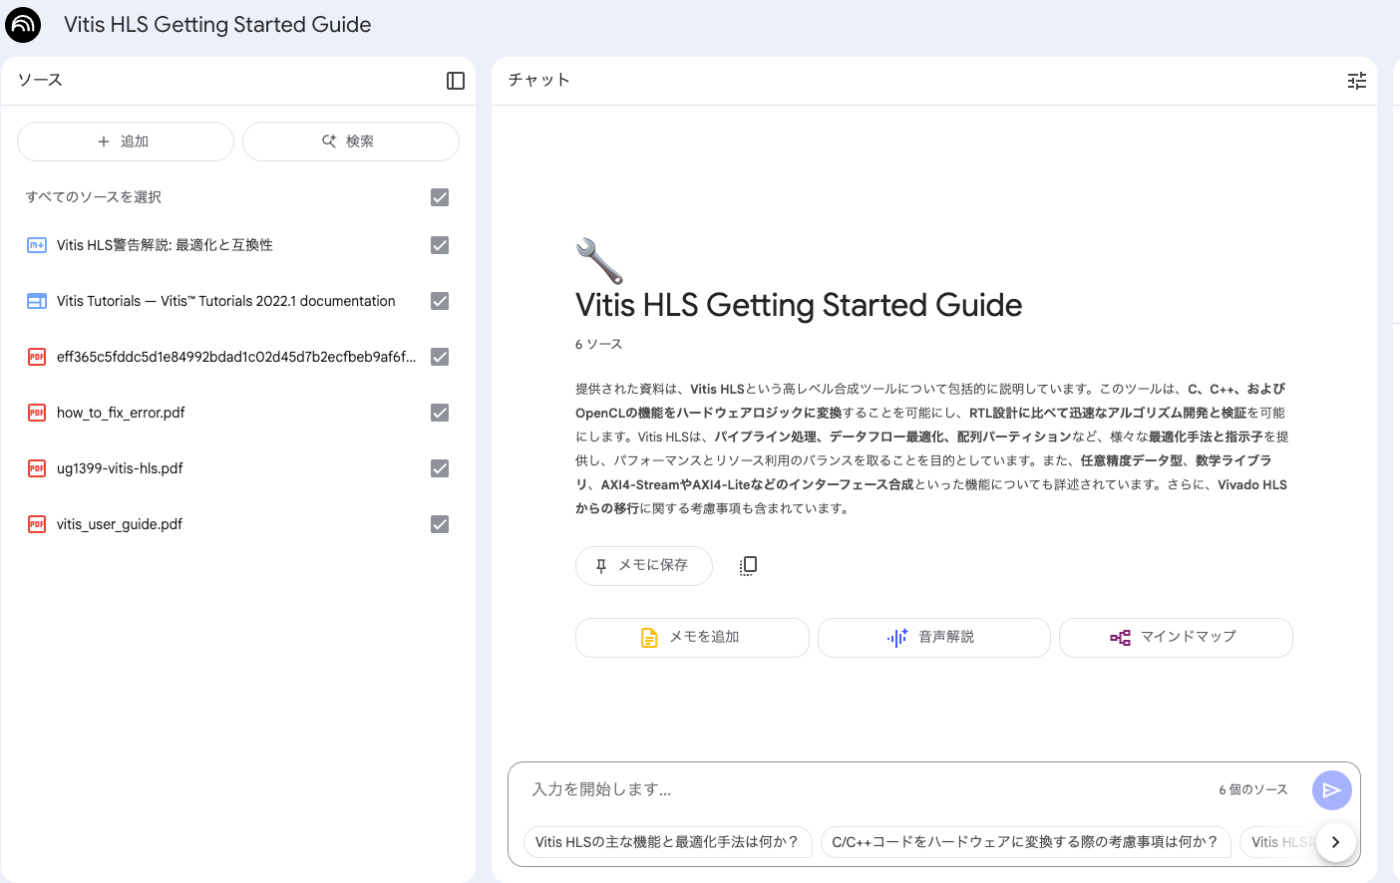The height and width of the screenshot is (883, 1400).
Task: Click the large Vitis HLS Getting Started Guide heading
Action: click(798, 305)
